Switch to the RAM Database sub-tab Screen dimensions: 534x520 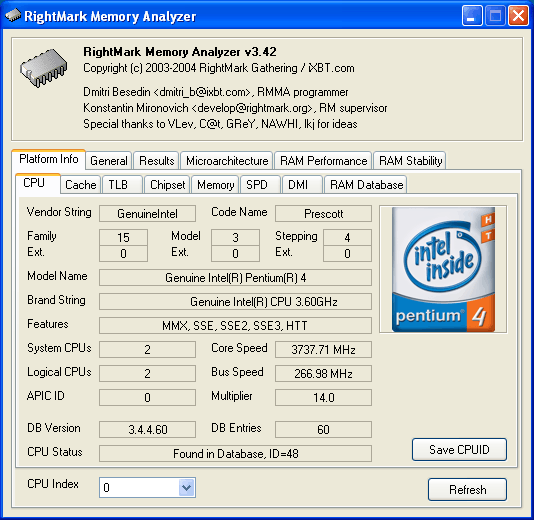pos(366,185)
